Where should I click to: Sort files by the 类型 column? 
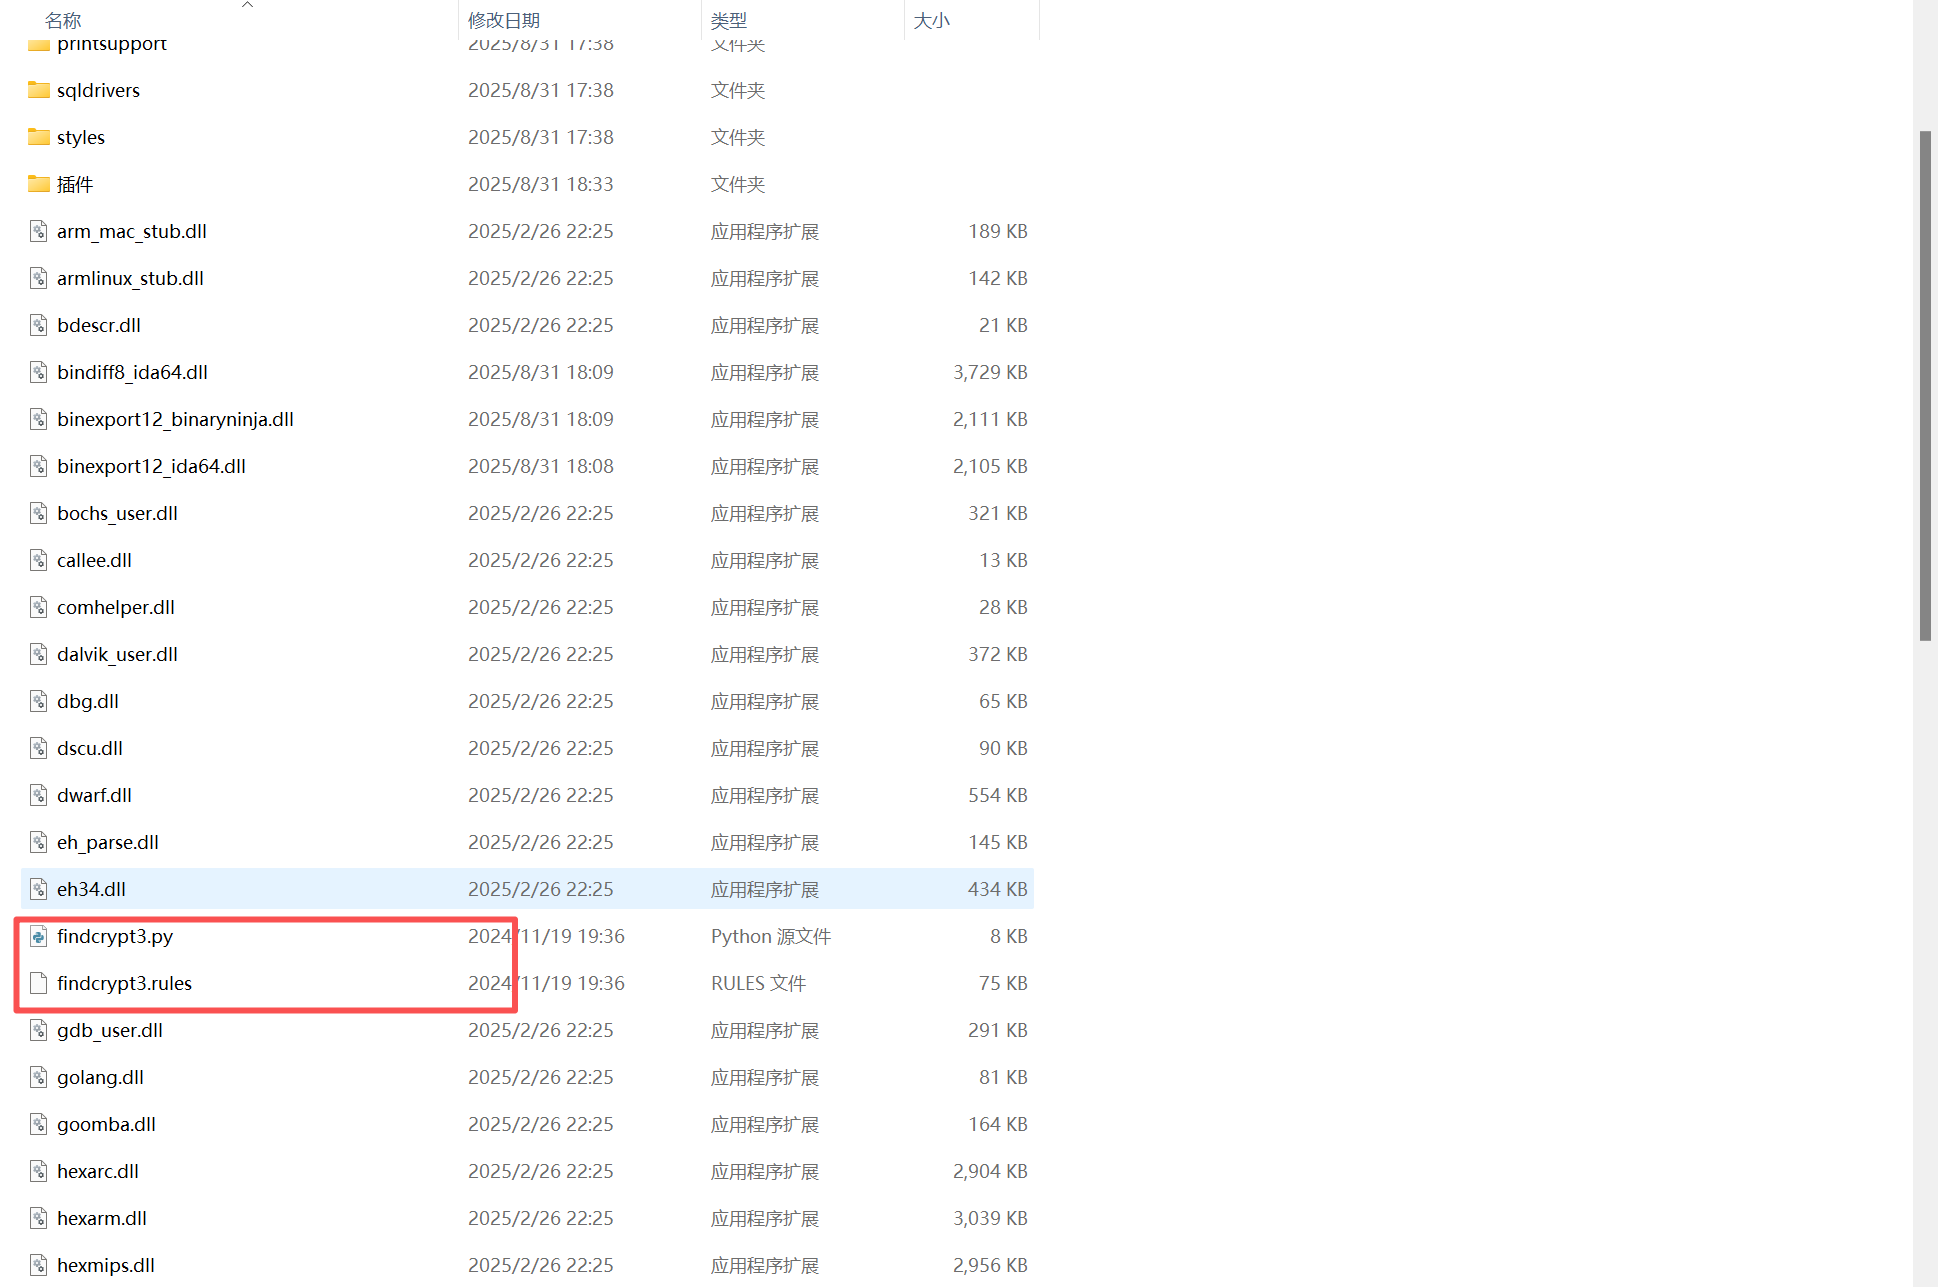729,20
